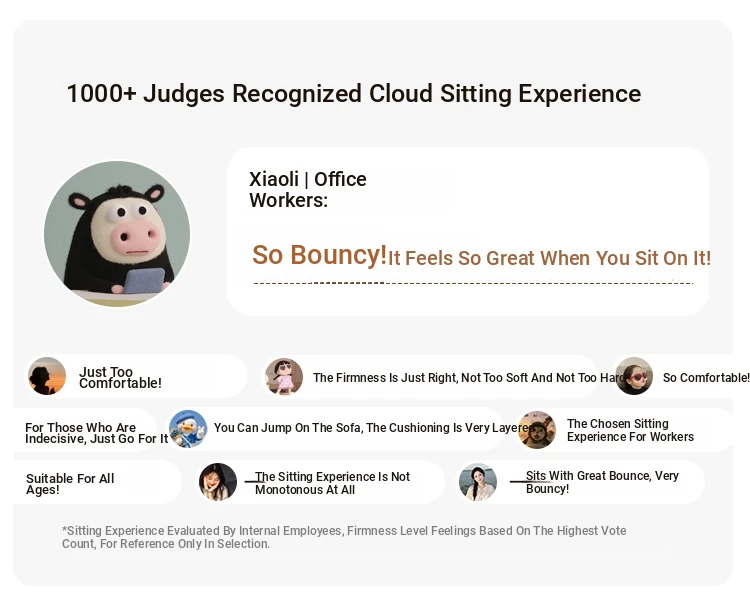Screen dimensions: 750x593
Task: Click the avatar beside The Chosen Sitting Experience
Action: tap(537, 430)
